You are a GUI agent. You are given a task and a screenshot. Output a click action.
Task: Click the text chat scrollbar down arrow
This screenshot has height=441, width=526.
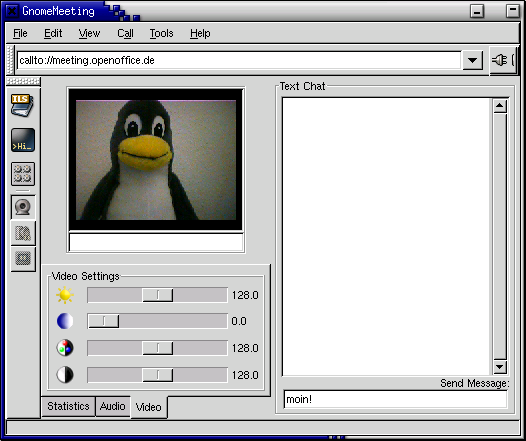point(500,367)
